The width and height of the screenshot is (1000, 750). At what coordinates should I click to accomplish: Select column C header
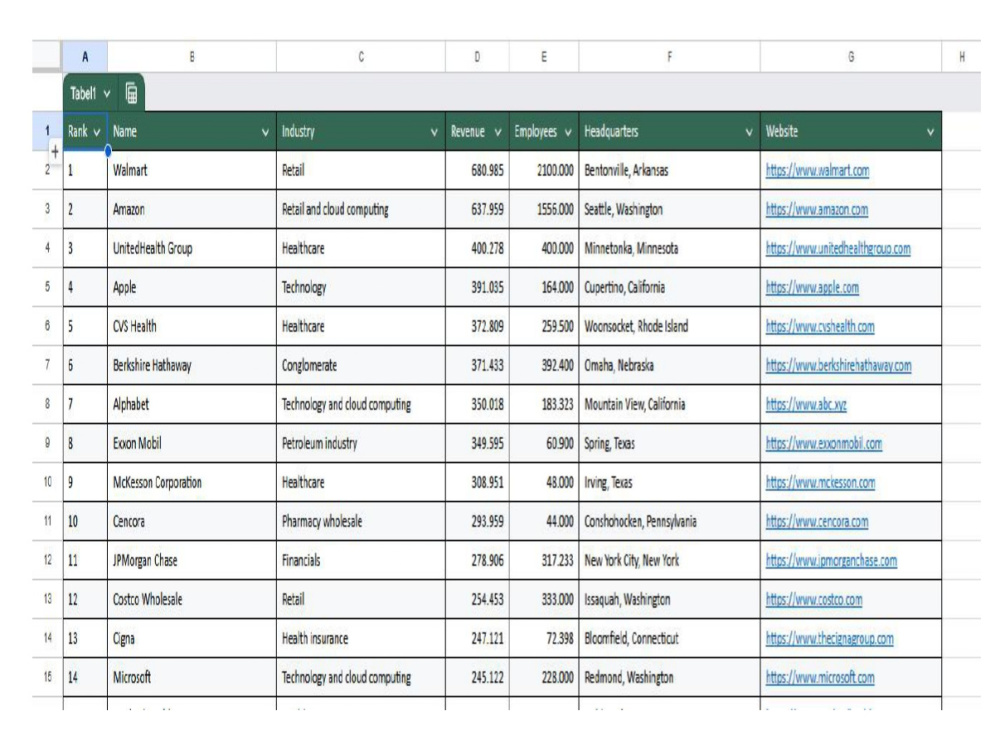click(x=360, y=57)
